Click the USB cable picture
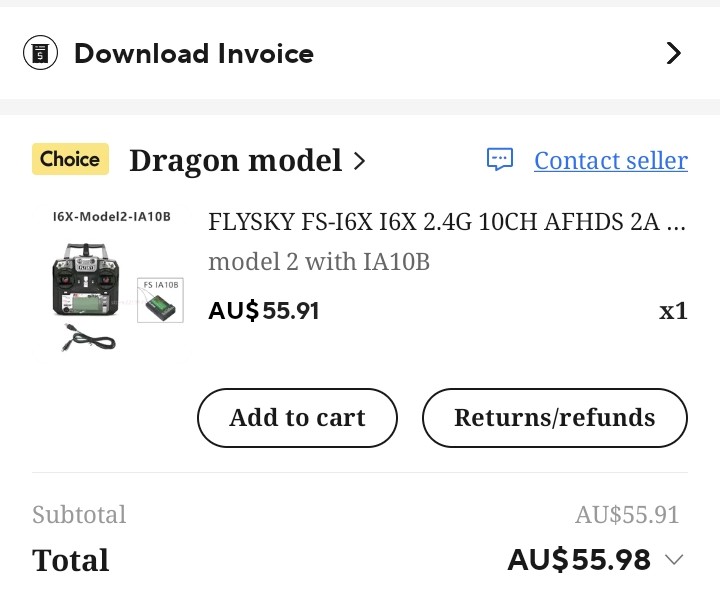This screenshot has width=720, height=610. [x=89, y=337]
